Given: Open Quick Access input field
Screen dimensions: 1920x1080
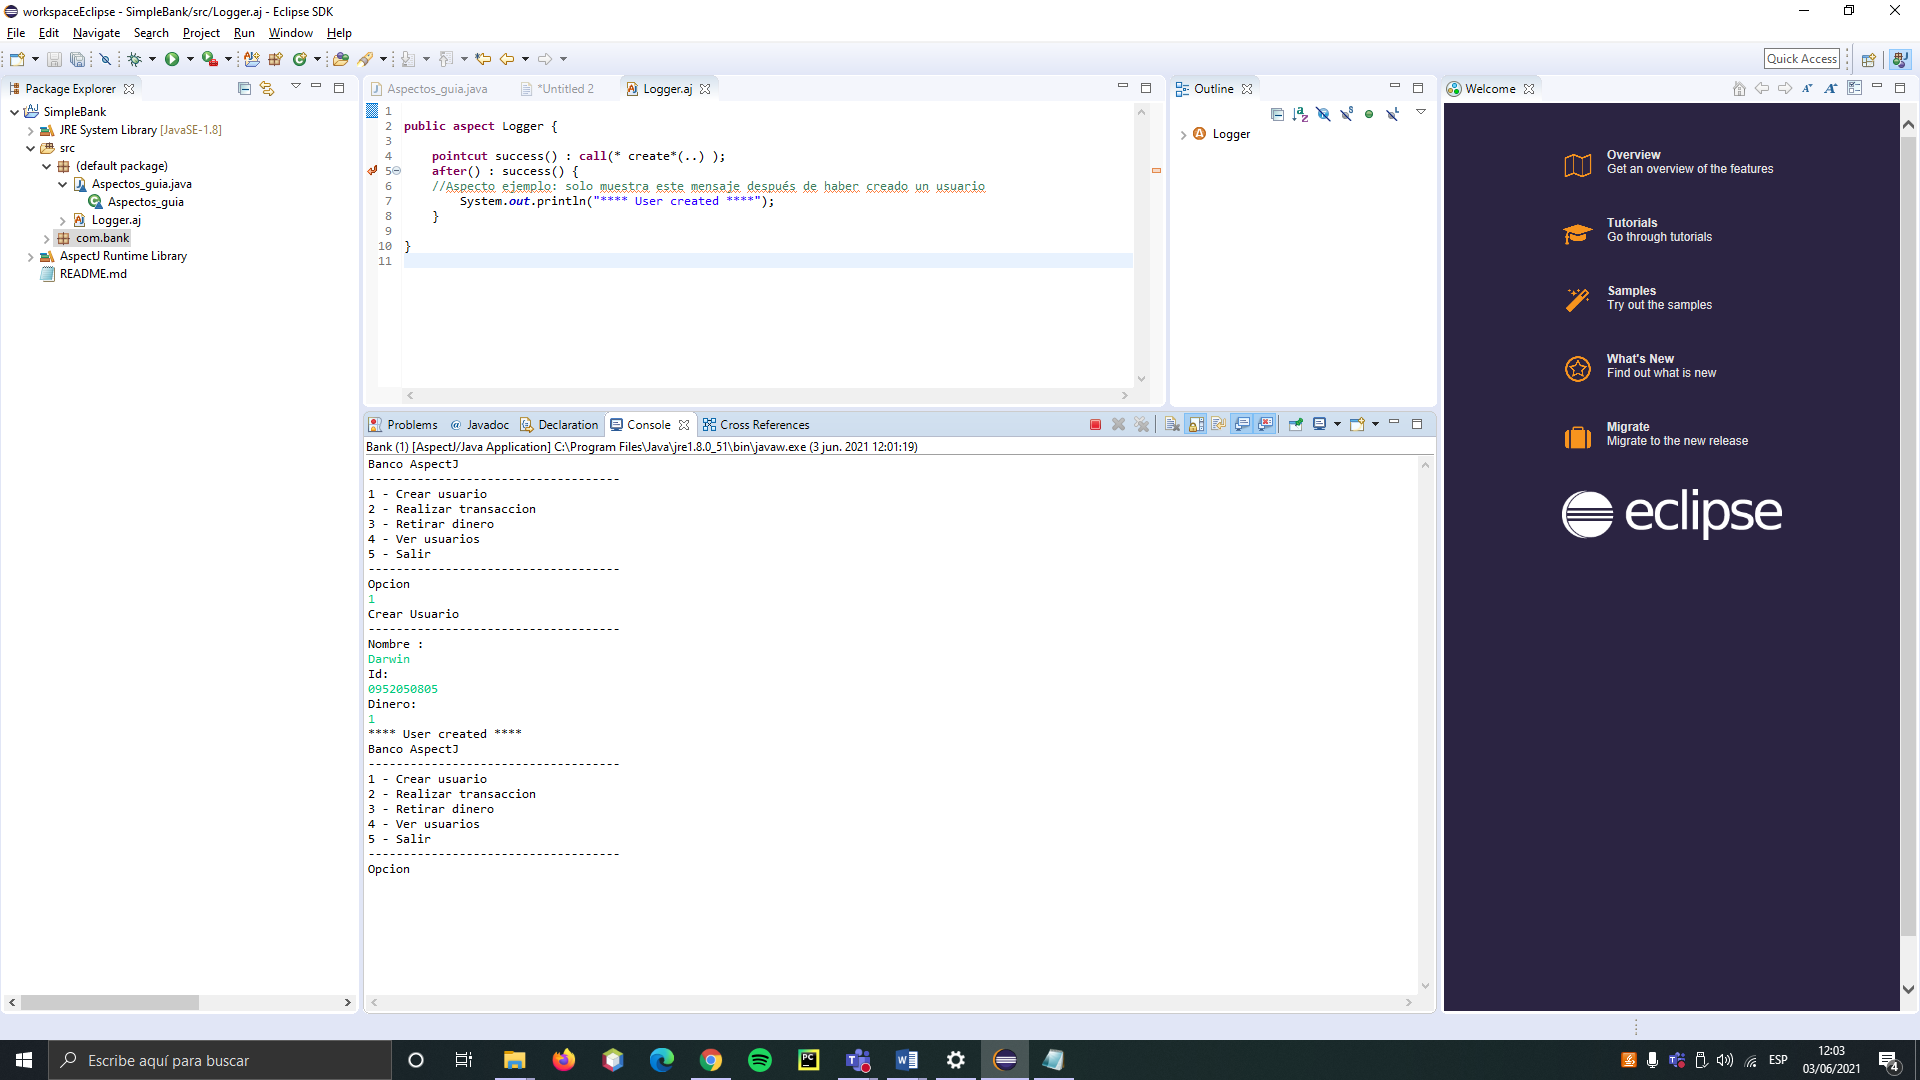Looking at the screenshot, I should (x=1802, y=58).
